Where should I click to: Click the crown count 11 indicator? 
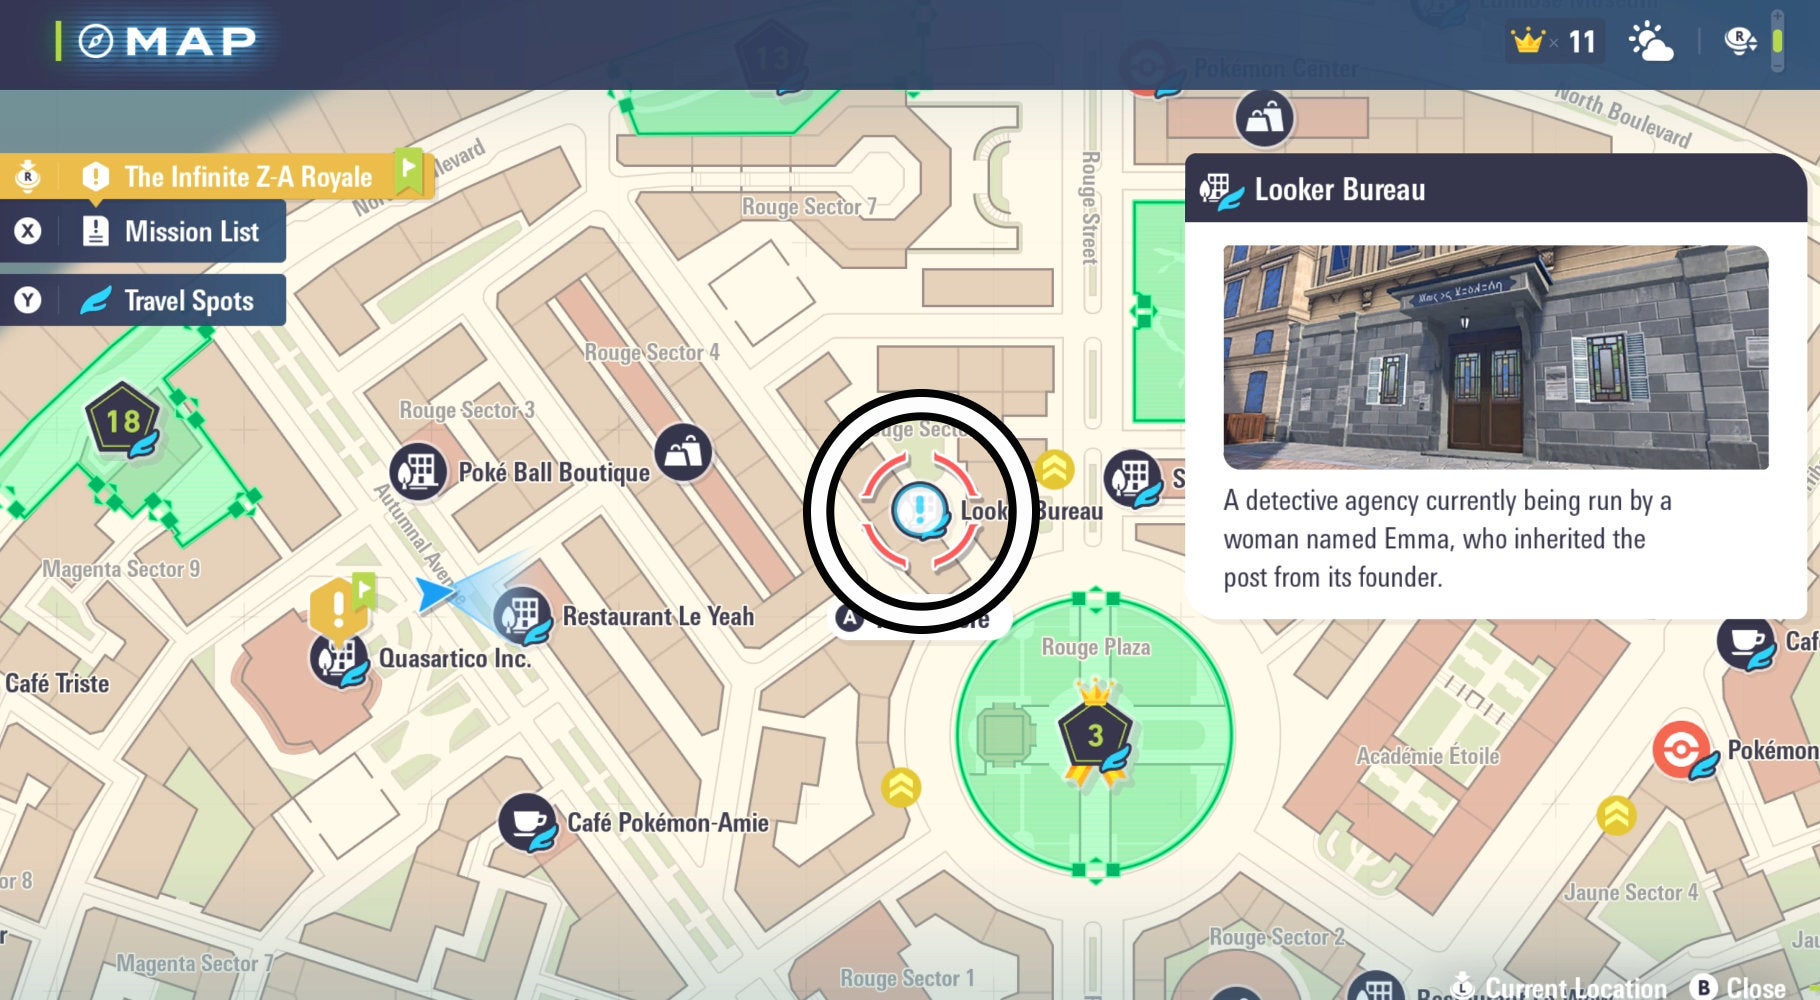1555,42
